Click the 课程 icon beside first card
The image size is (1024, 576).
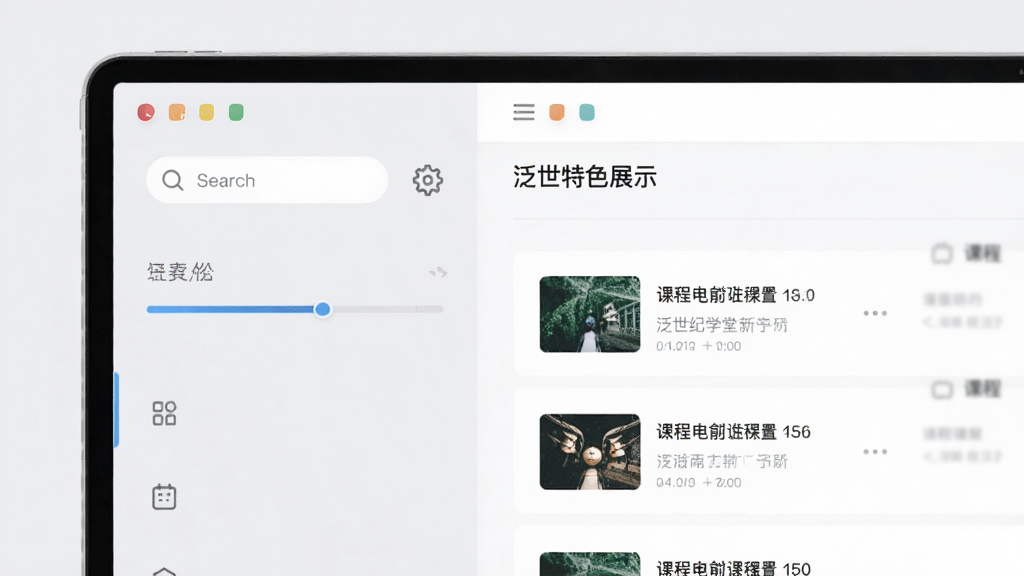click(942, 253)
